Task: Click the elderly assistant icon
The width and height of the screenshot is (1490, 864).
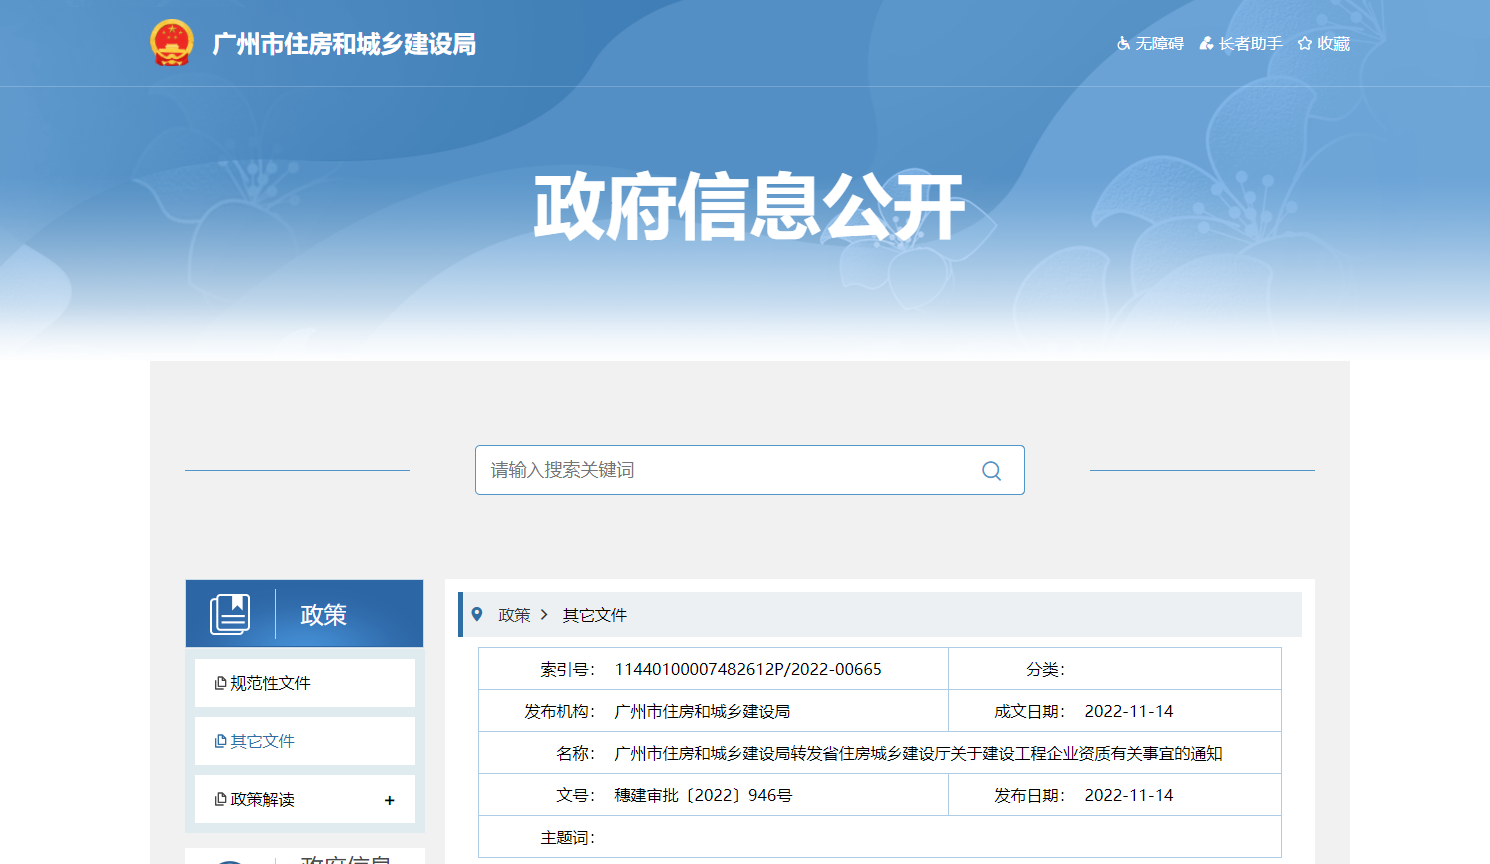Action: click(x=1206, y=44)
